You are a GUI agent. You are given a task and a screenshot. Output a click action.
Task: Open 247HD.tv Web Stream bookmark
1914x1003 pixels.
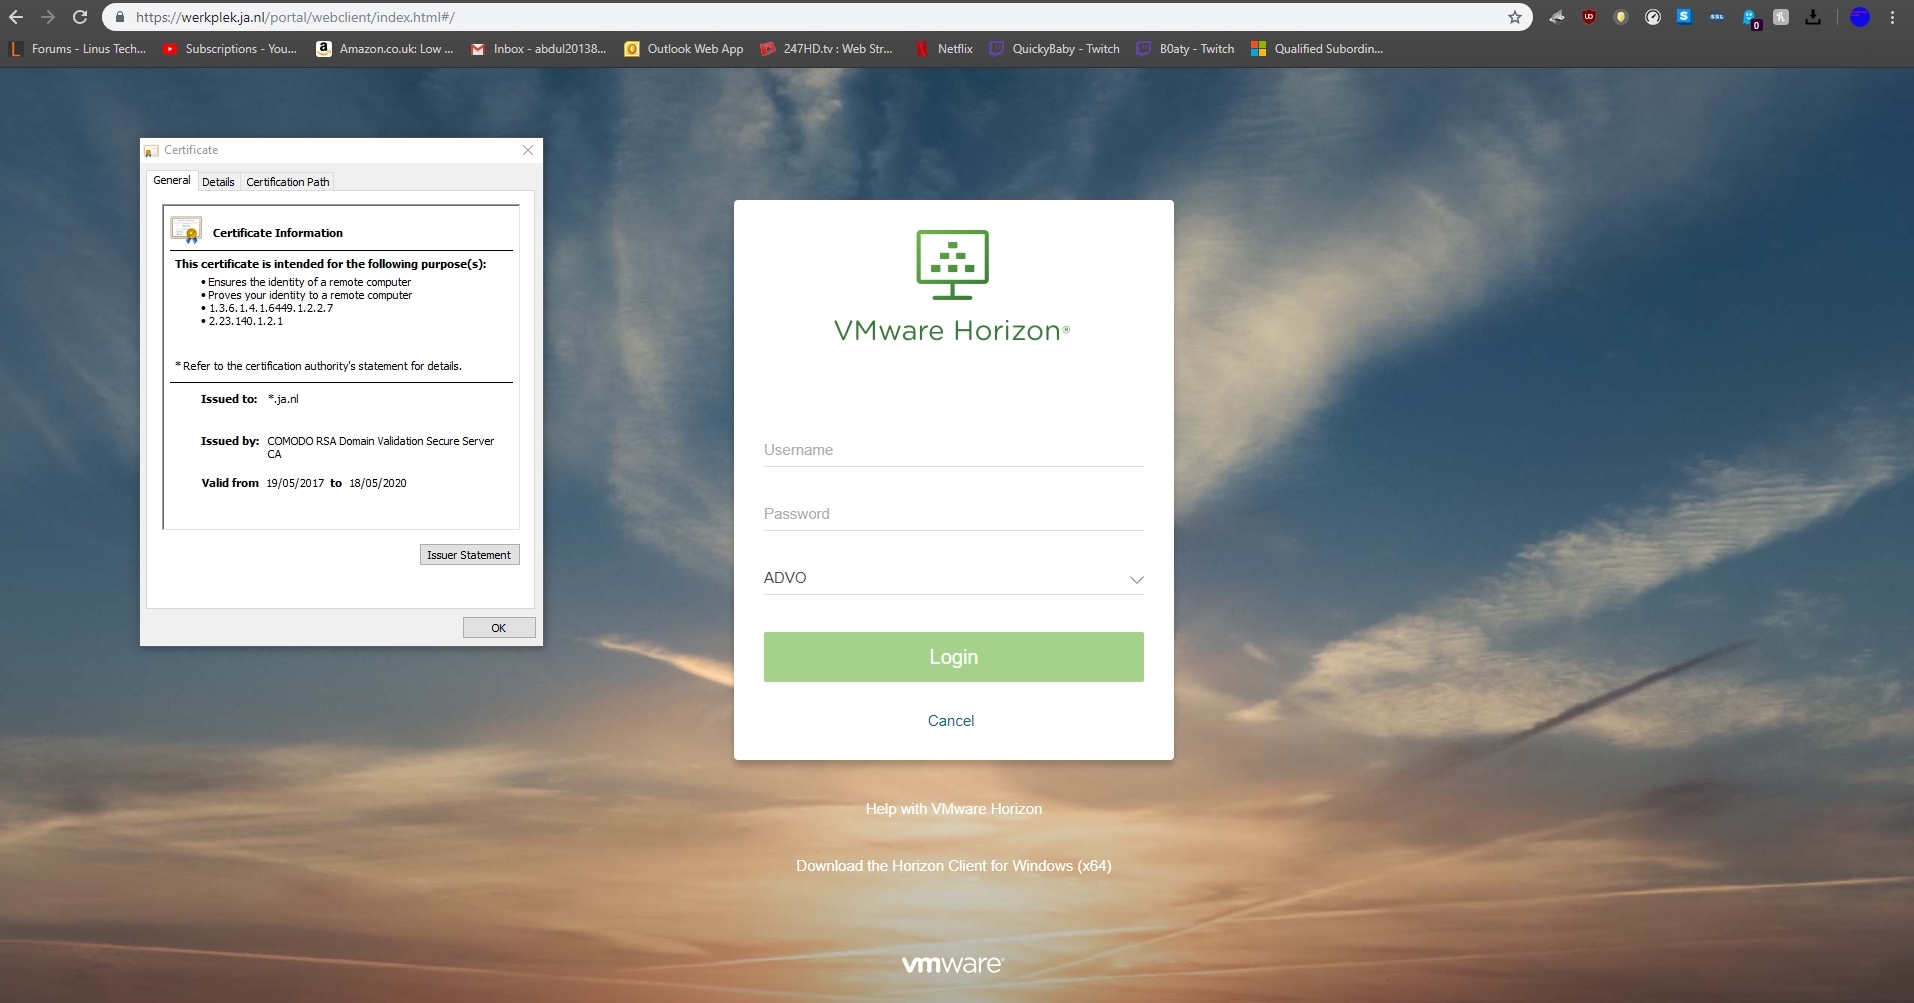click(x=827, y=49)
